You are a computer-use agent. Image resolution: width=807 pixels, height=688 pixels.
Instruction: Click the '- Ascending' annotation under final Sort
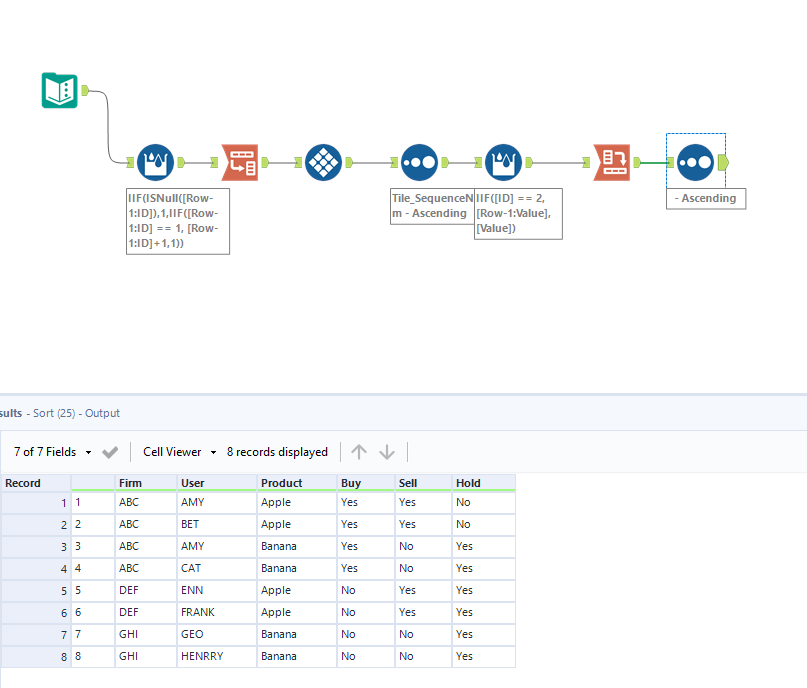pyautogui.click(x=705, y=198)
